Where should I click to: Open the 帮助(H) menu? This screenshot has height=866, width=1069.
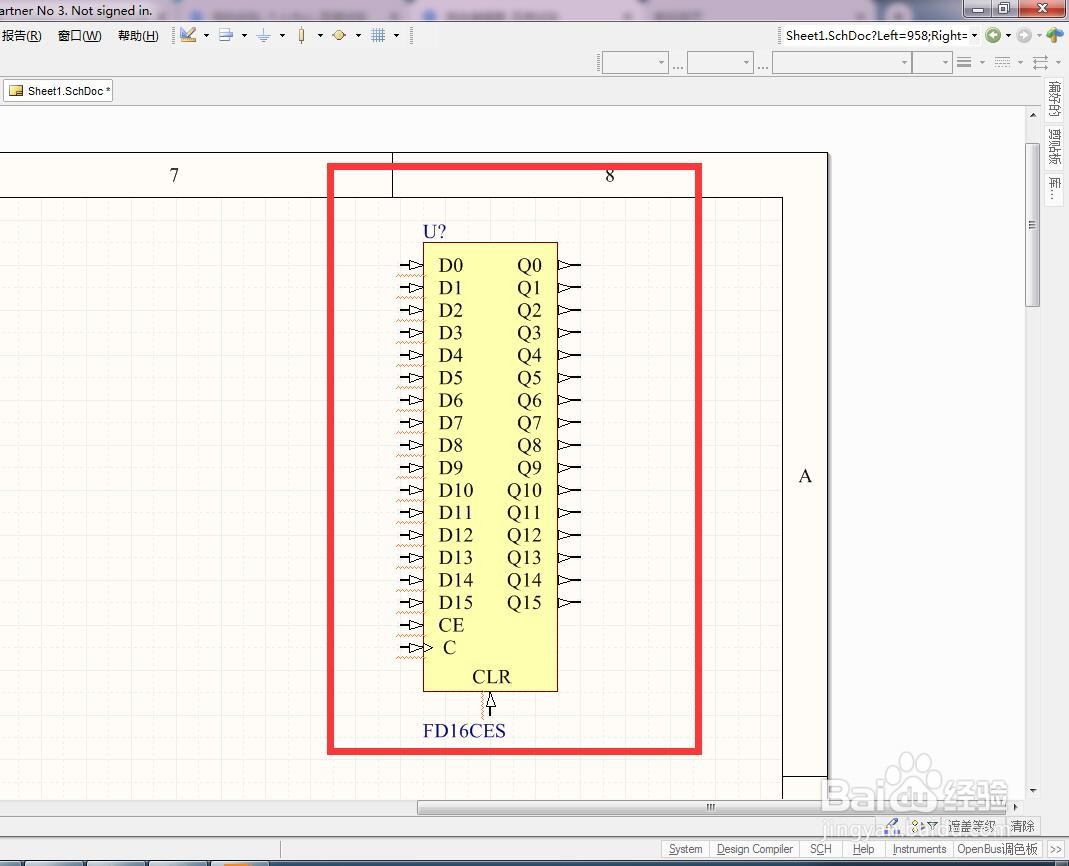coord(138,35)
